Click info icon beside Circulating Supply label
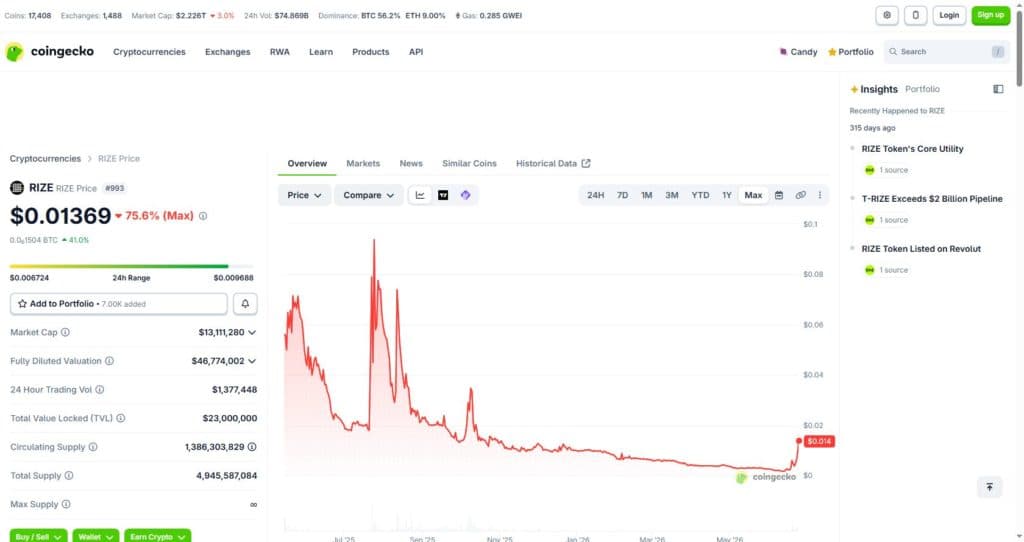Image resolution: width=1024 pixels, height=542 pixels. coord(93,447)
